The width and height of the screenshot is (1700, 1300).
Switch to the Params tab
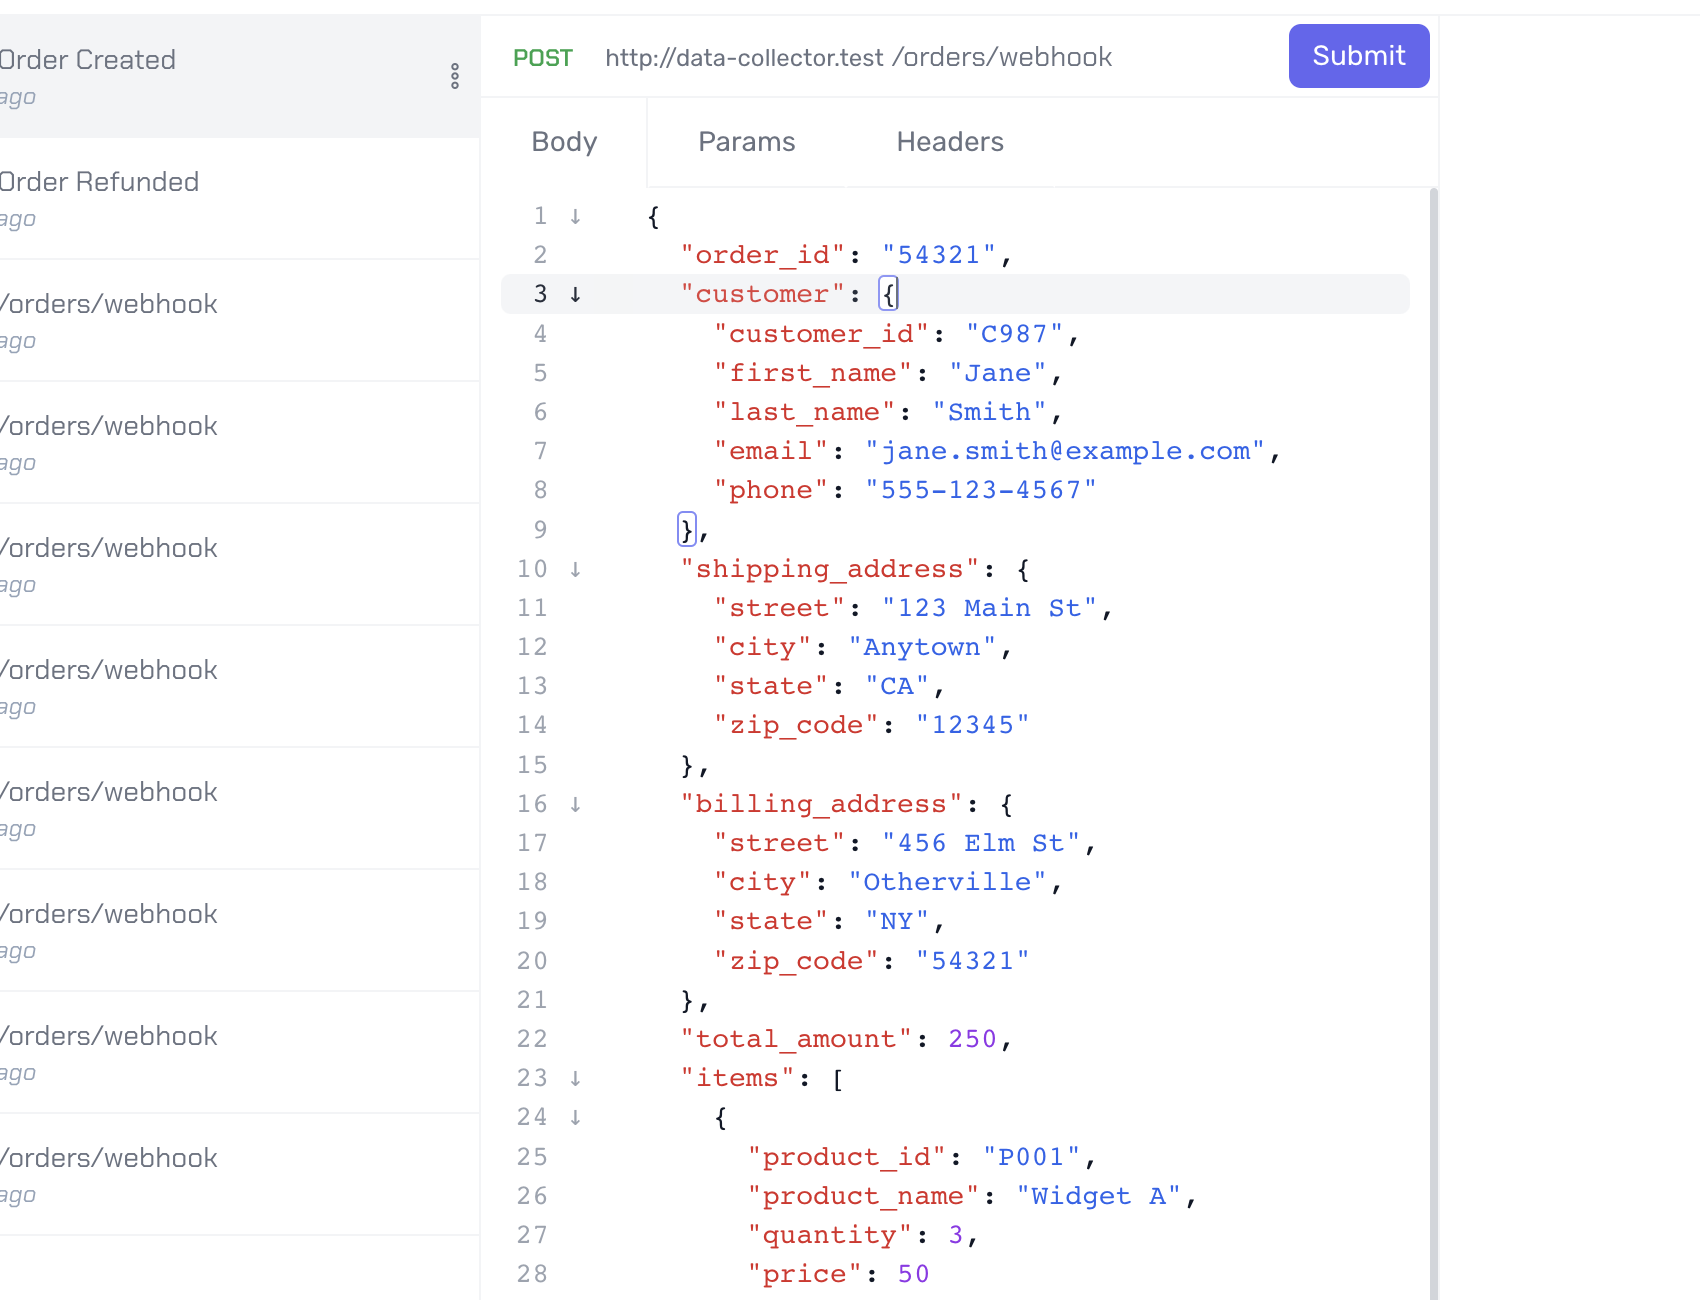[746, 142]
